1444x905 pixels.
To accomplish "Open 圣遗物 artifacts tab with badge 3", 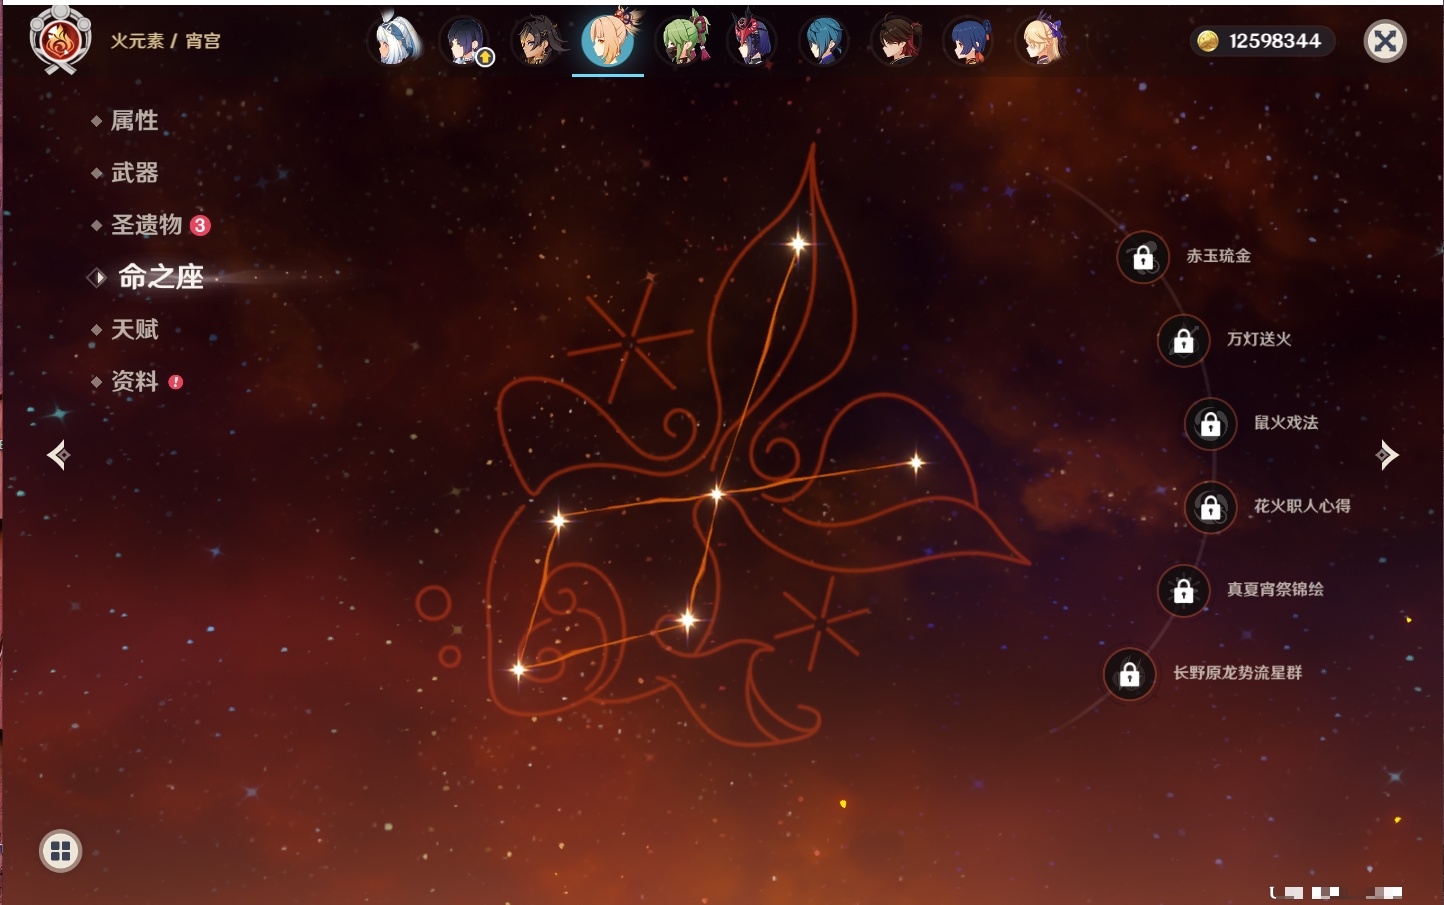I will pyautogui.click(x=147, y=225).
